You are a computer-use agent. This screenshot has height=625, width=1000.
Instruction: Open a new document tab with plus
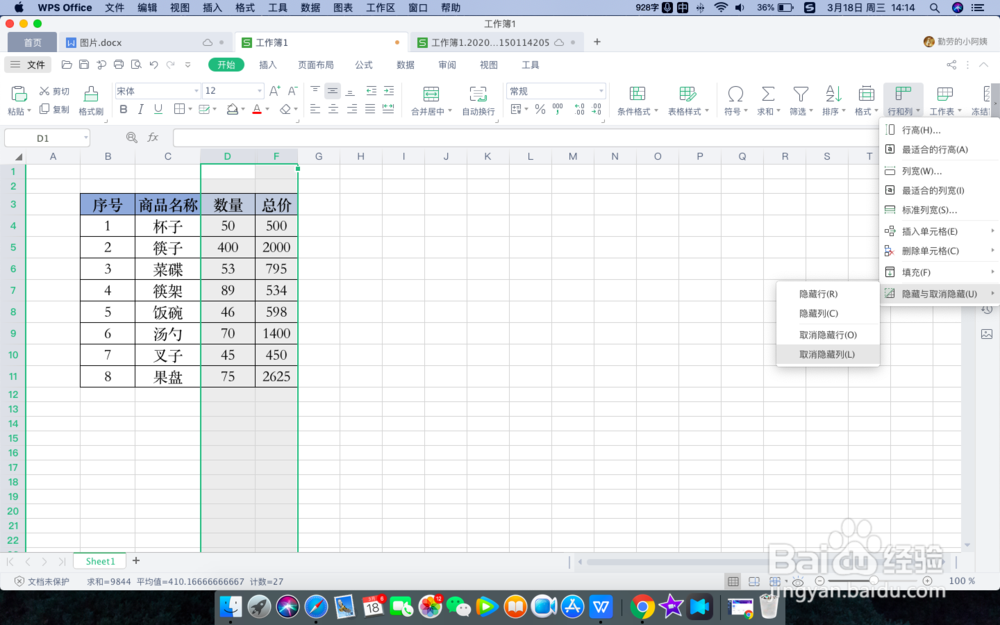click(597, 42)
